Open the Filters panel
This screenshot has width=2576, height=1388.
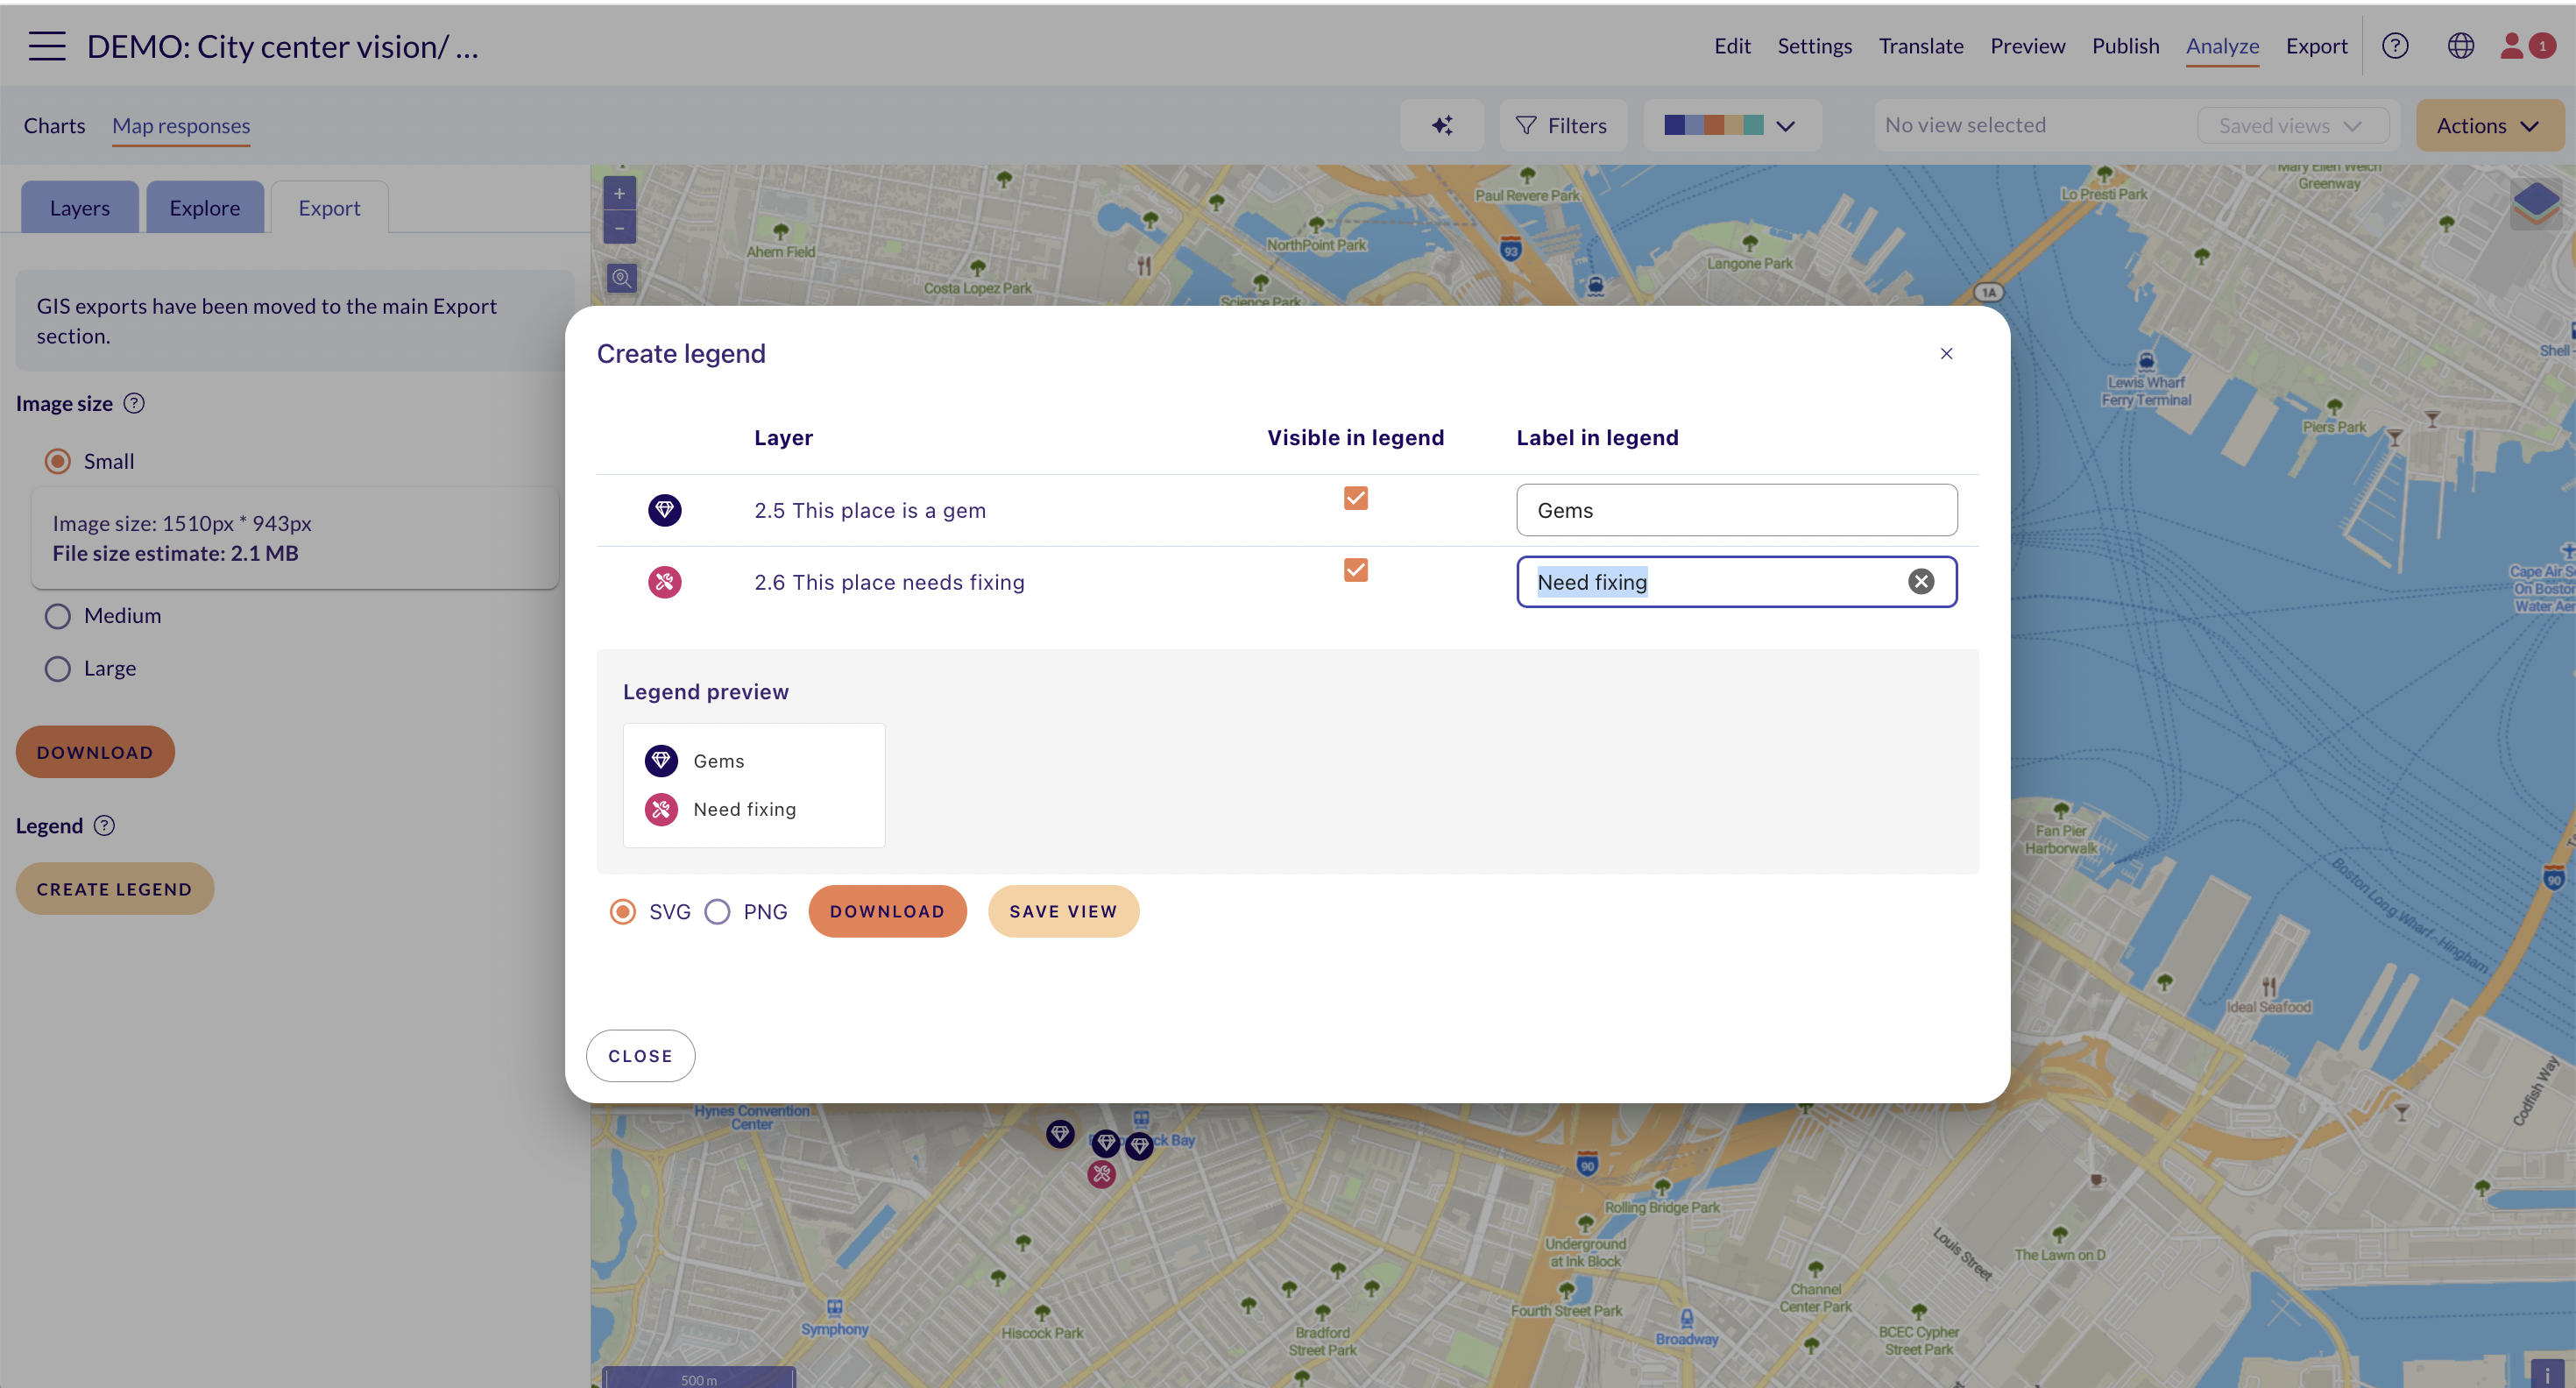coord(1562,126)
